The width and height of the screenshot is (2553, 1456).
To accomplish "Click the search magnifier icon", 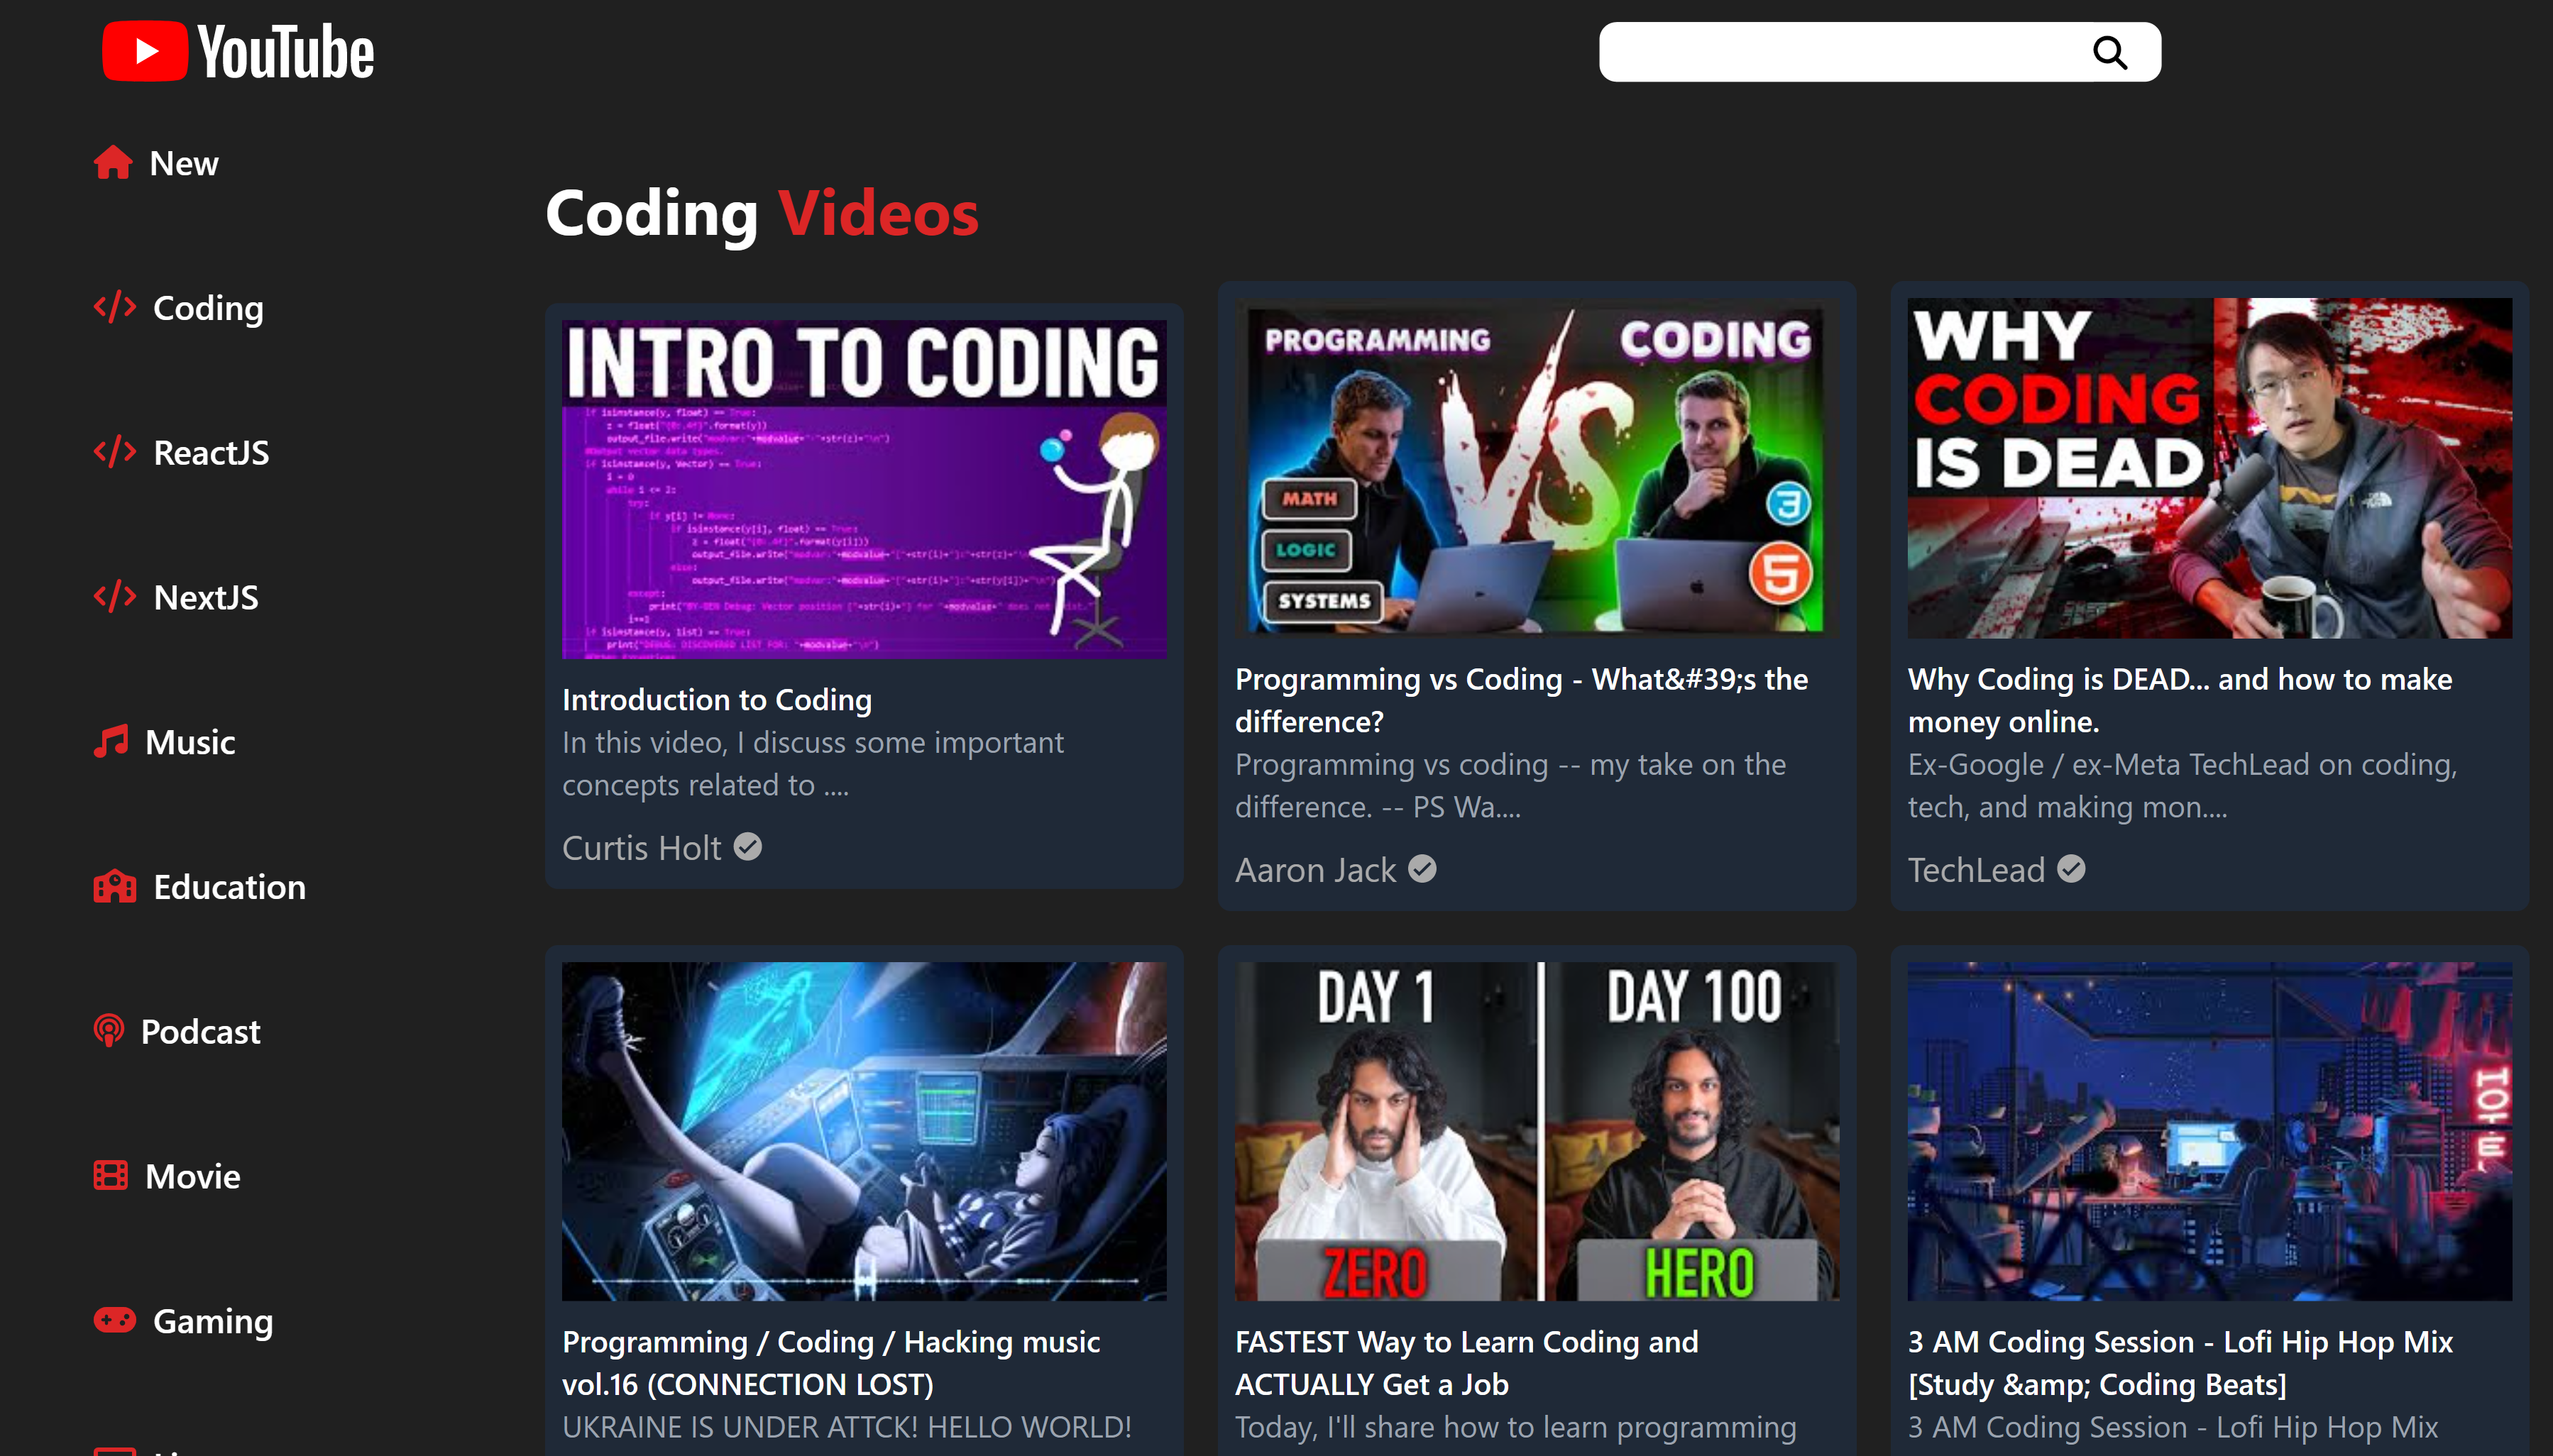I will (x=2109, y=52).
